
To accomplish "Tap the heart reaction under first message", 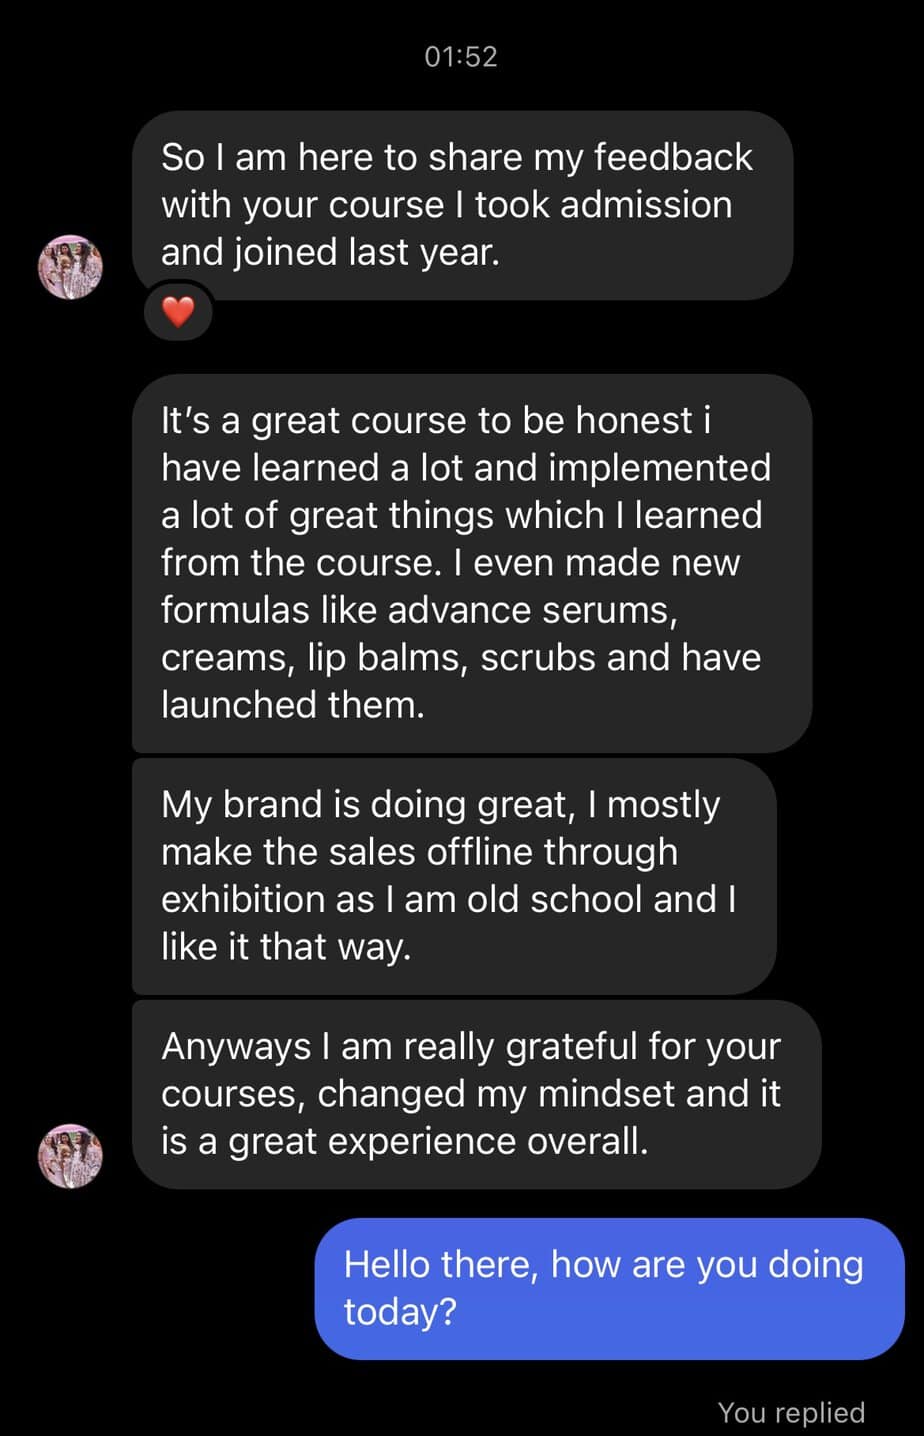I will click(178, 313).
